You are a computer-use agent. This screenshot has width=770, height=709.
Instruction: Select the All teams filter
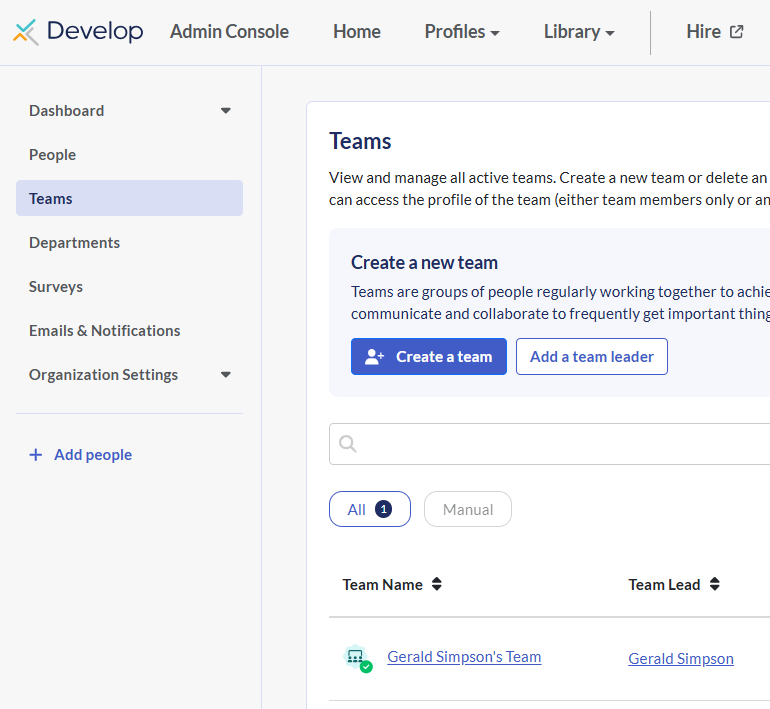[x=369, y=509]
